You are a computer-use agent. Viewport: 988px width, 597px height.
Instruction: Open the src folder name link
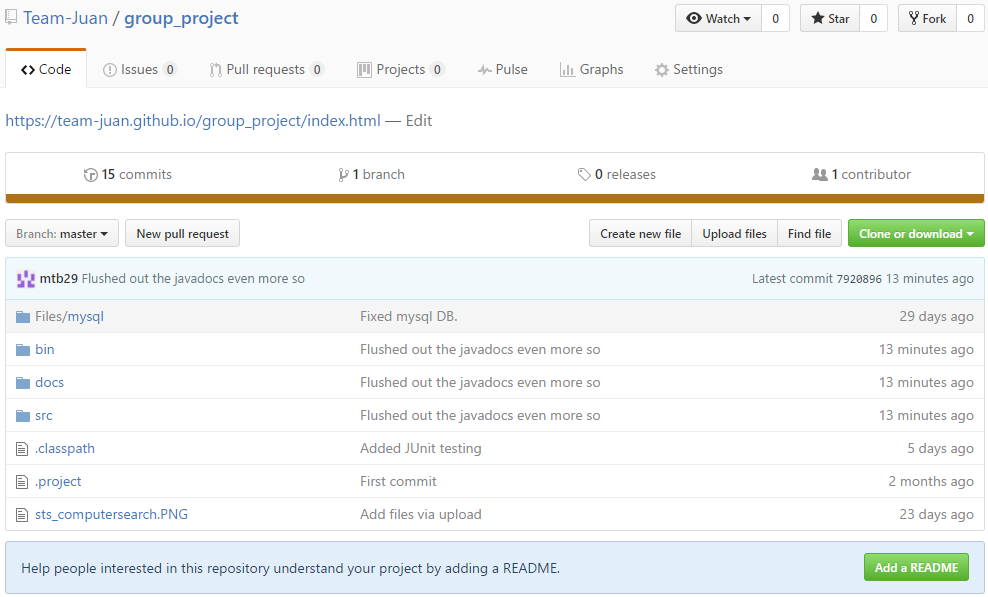point(44,415)
